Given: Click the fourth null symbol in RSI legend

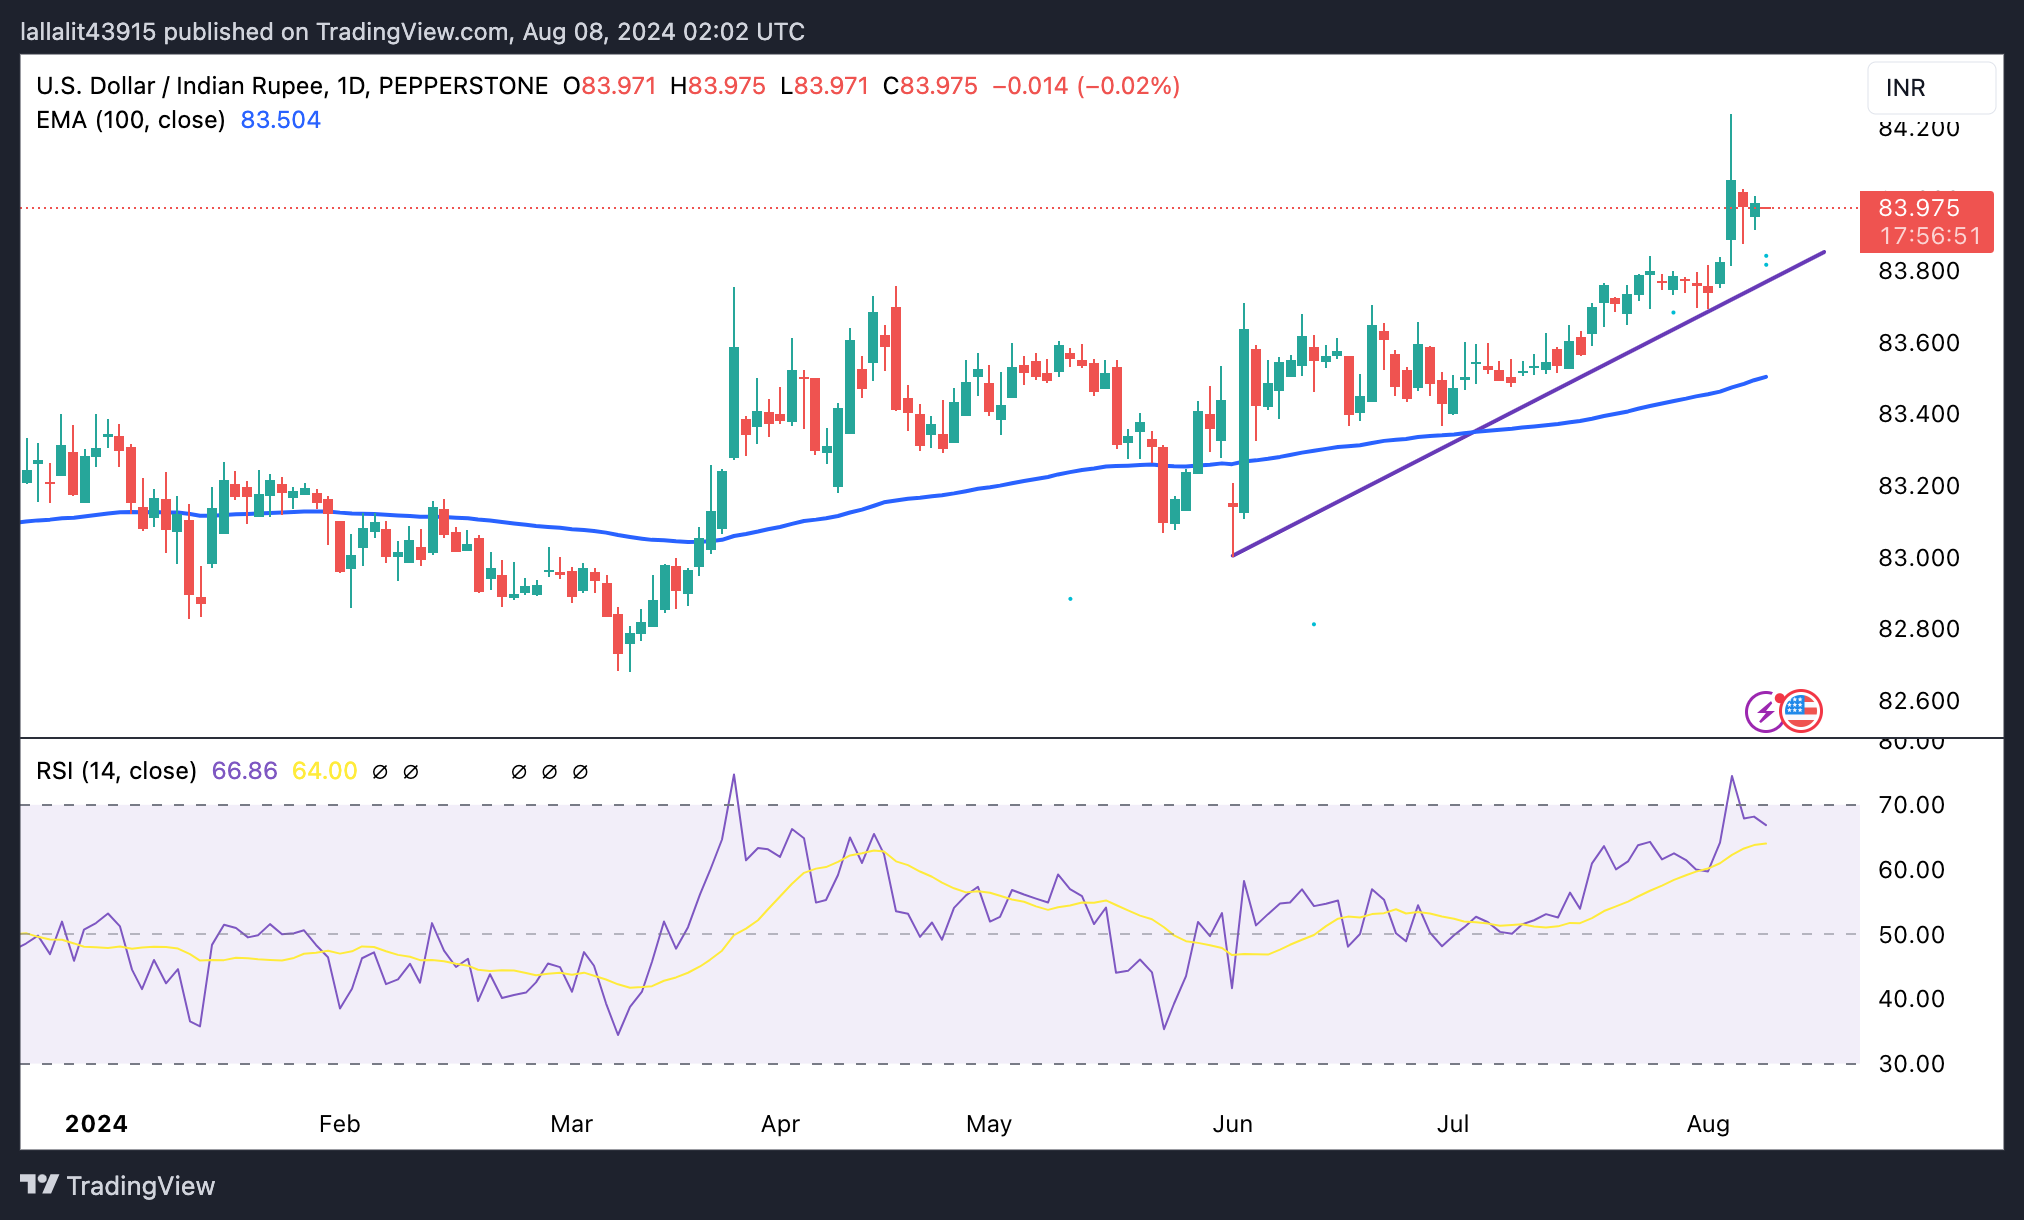Looking at the screenshot, I should [549, 772].
